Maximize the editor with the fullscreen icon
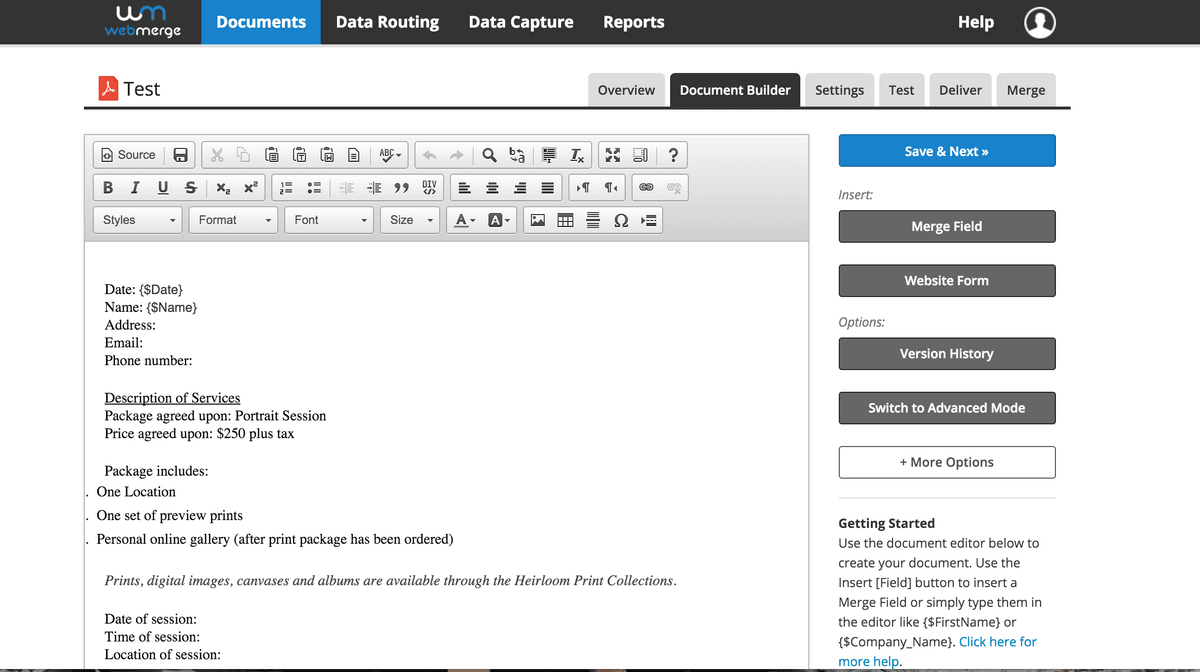This screenshot has height=672, width=1200. point(613,155)
